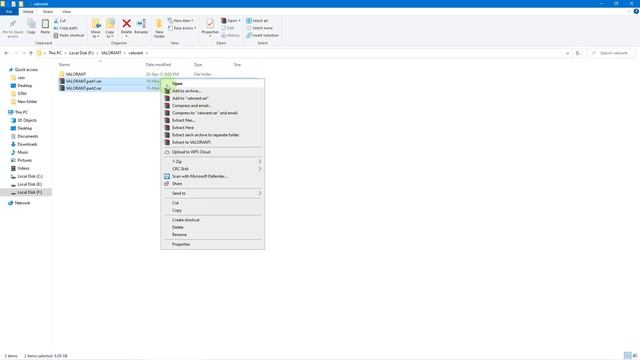Click the Properties icon in the ribbon
Screen dimensions: 640x360
point(210,24)
